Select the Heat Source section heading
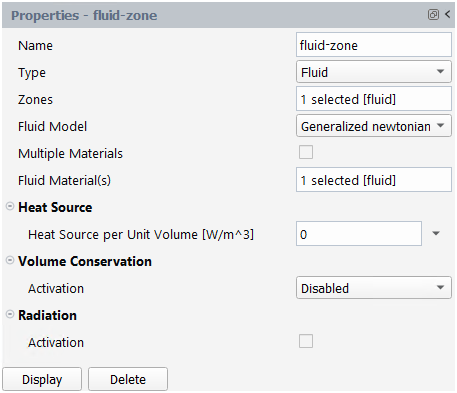The image size is (457, 393). pos(55,207)
